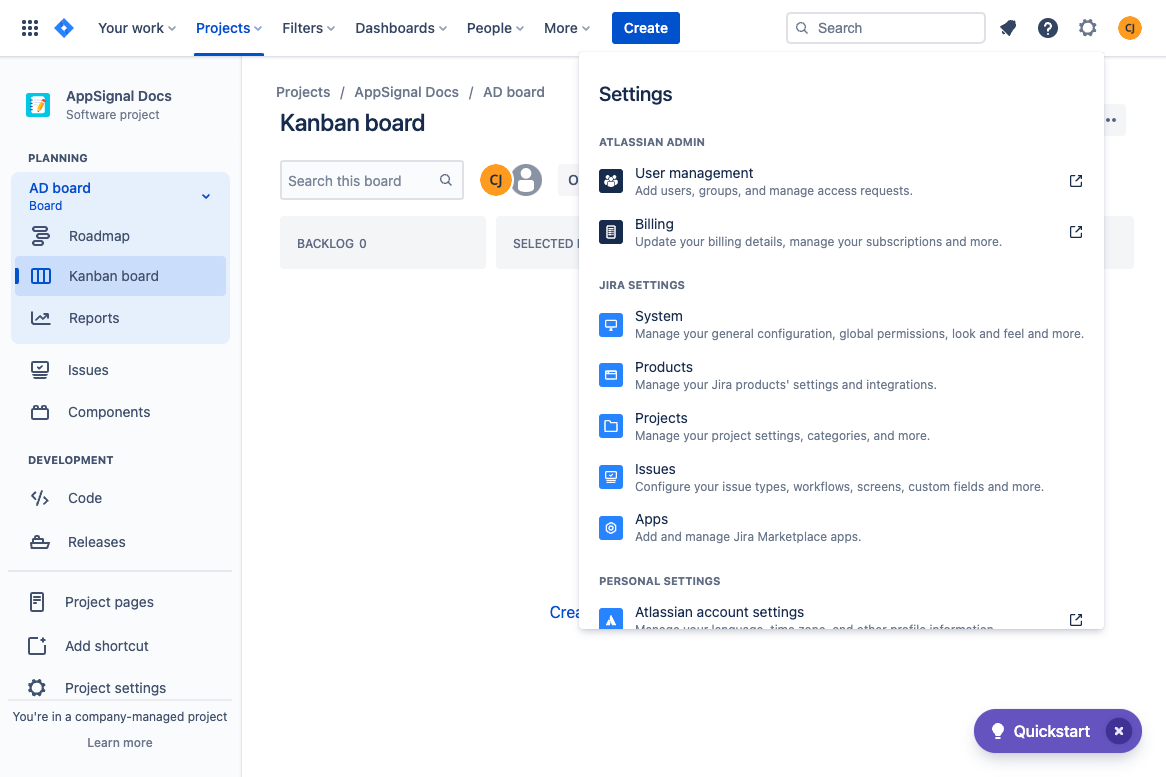Expand the Your work dropdown
The height and width of the screenshot is (777, 1166).
point(137,28)
